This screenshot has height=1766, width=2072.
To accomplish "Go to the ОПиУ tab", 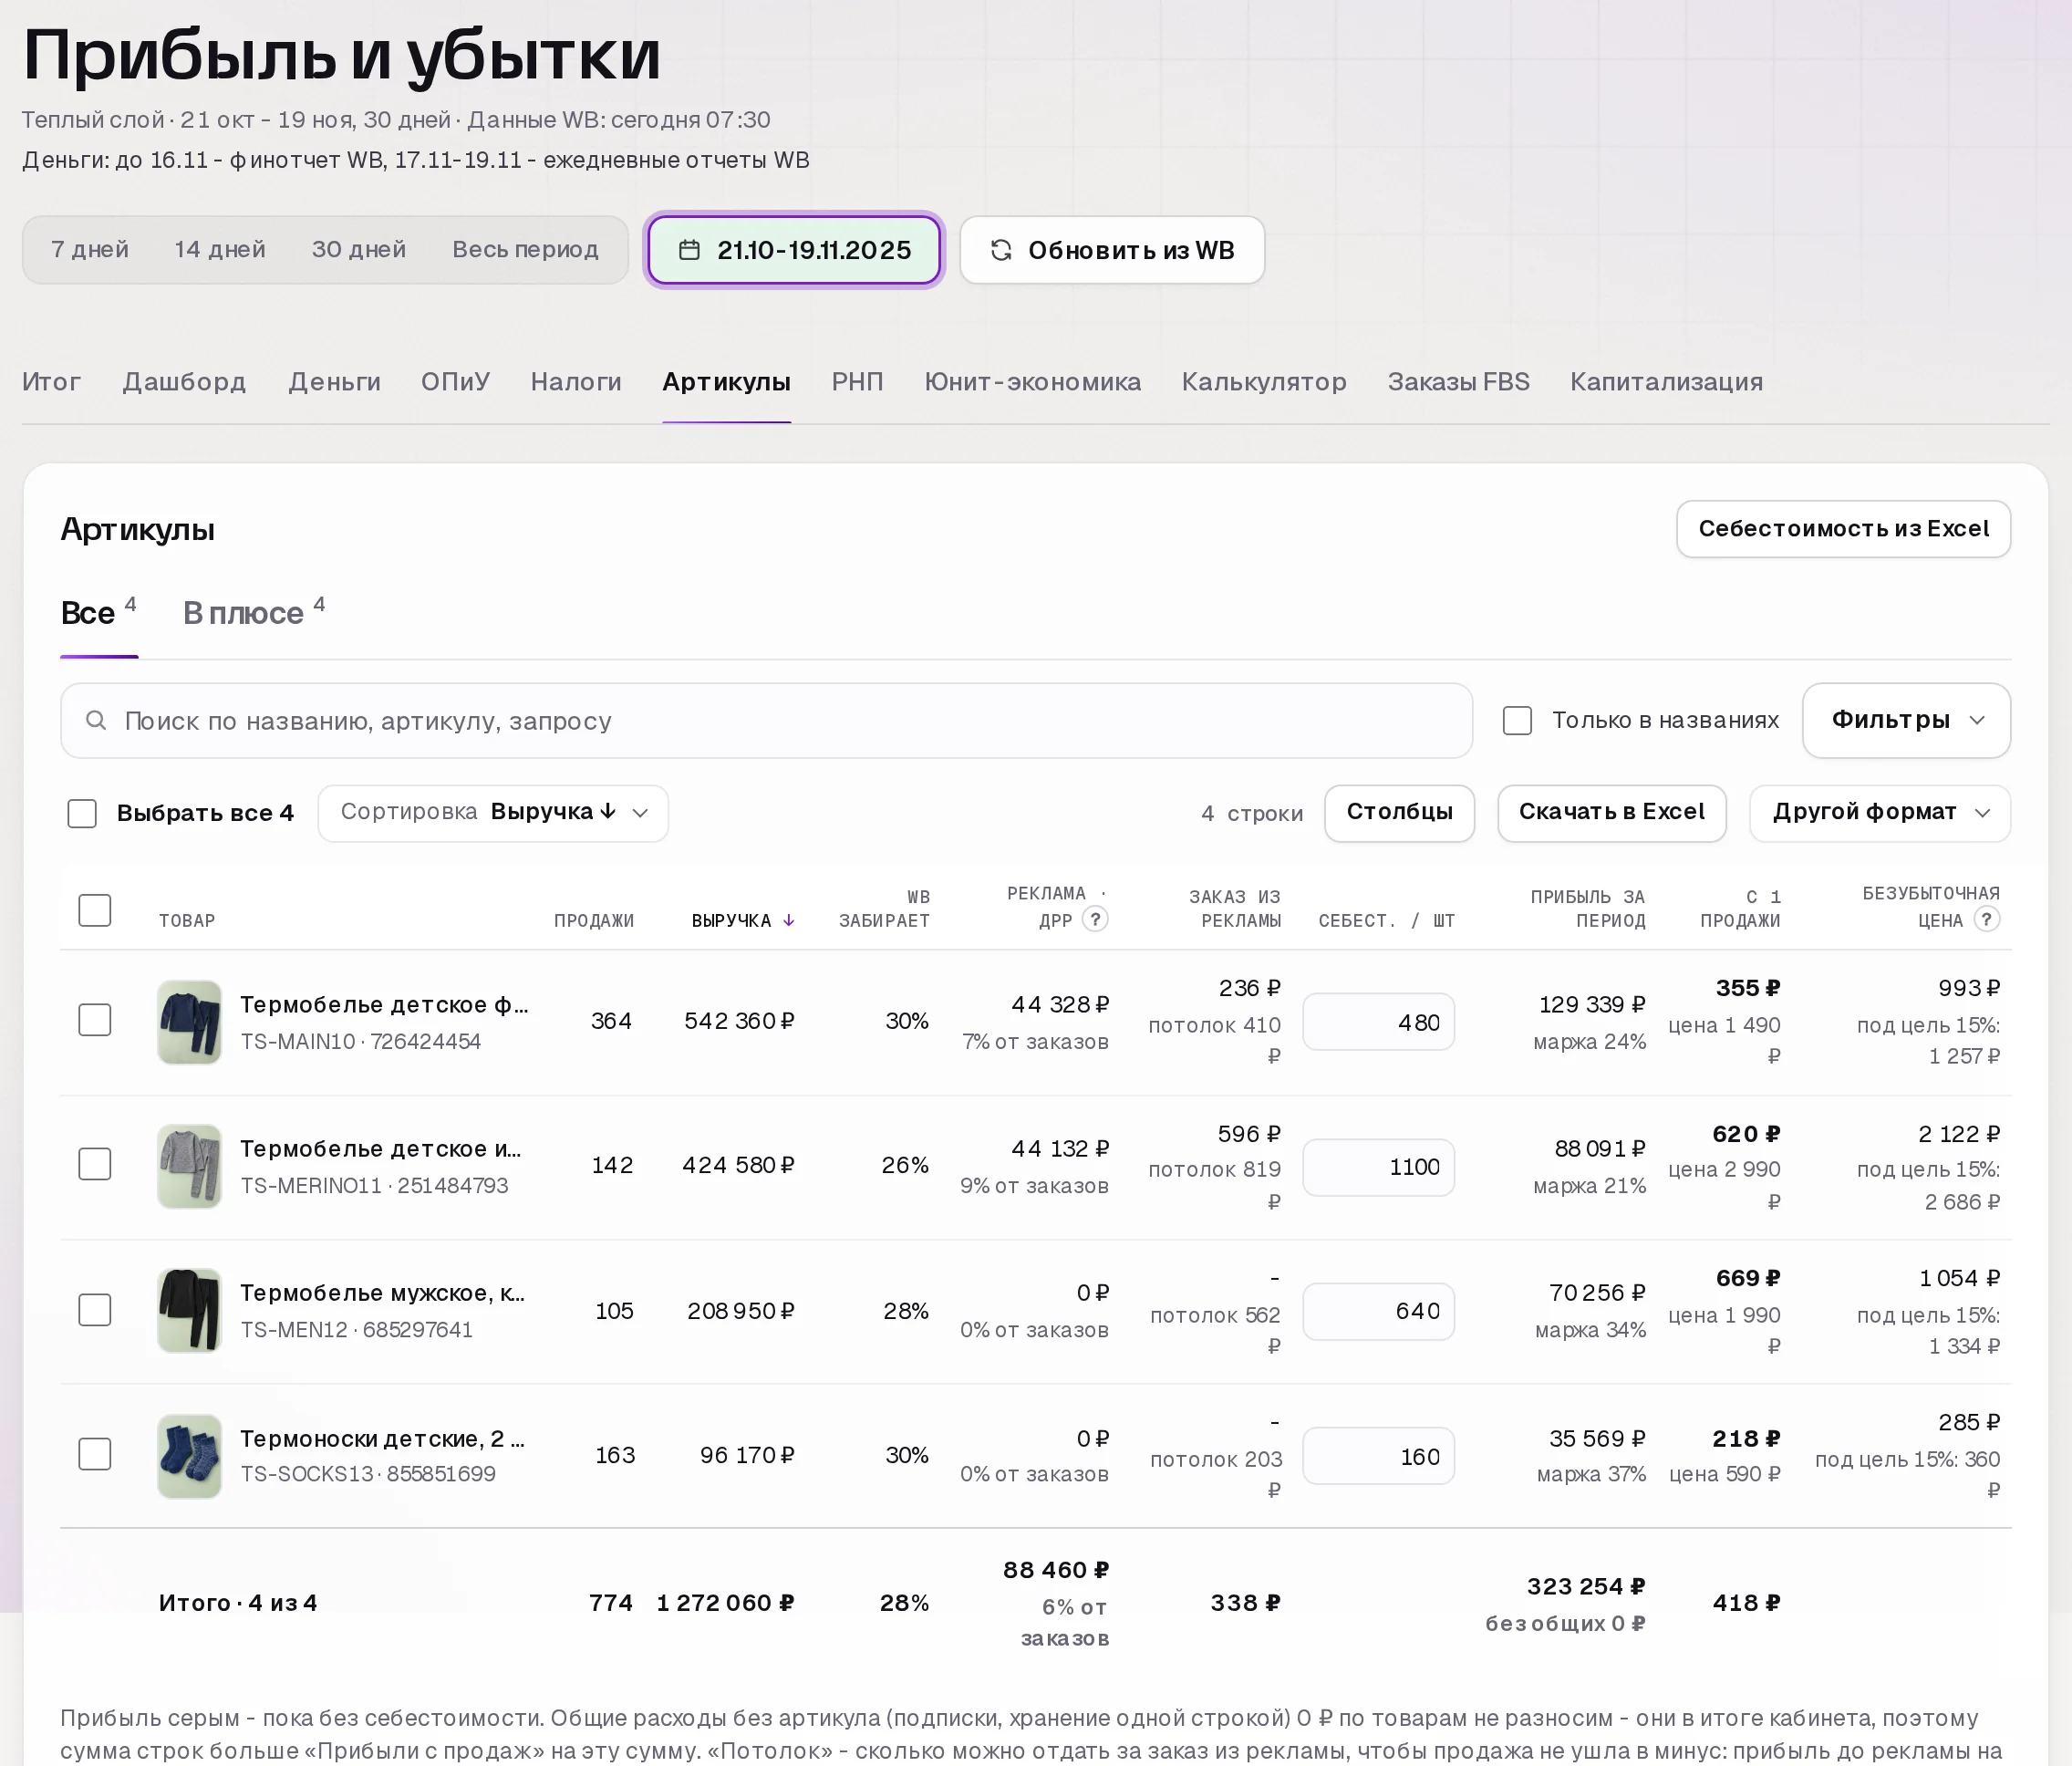I will point(455,382).
